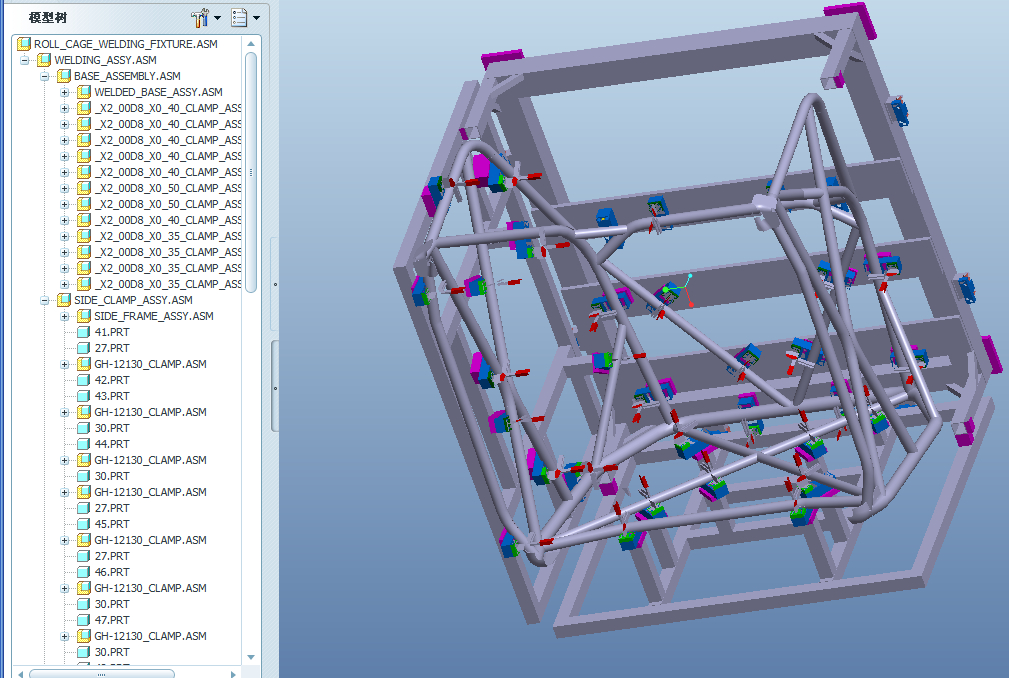
Task: Expand the SIDE_FRAME_ASSY.ASM tree node
Action: click(x=64, y=316)
